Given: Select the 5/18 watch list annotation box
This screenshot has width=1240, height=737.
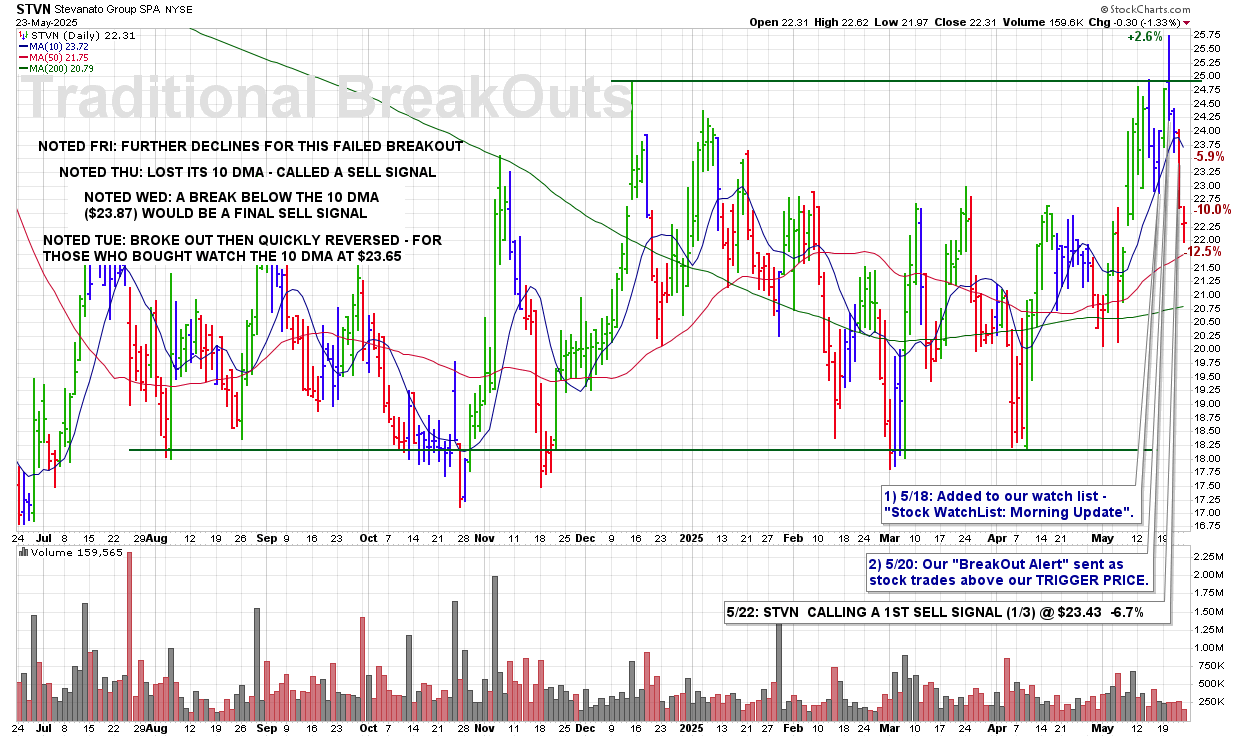Looking at the screenshot, I should (x=1011, y=504).
